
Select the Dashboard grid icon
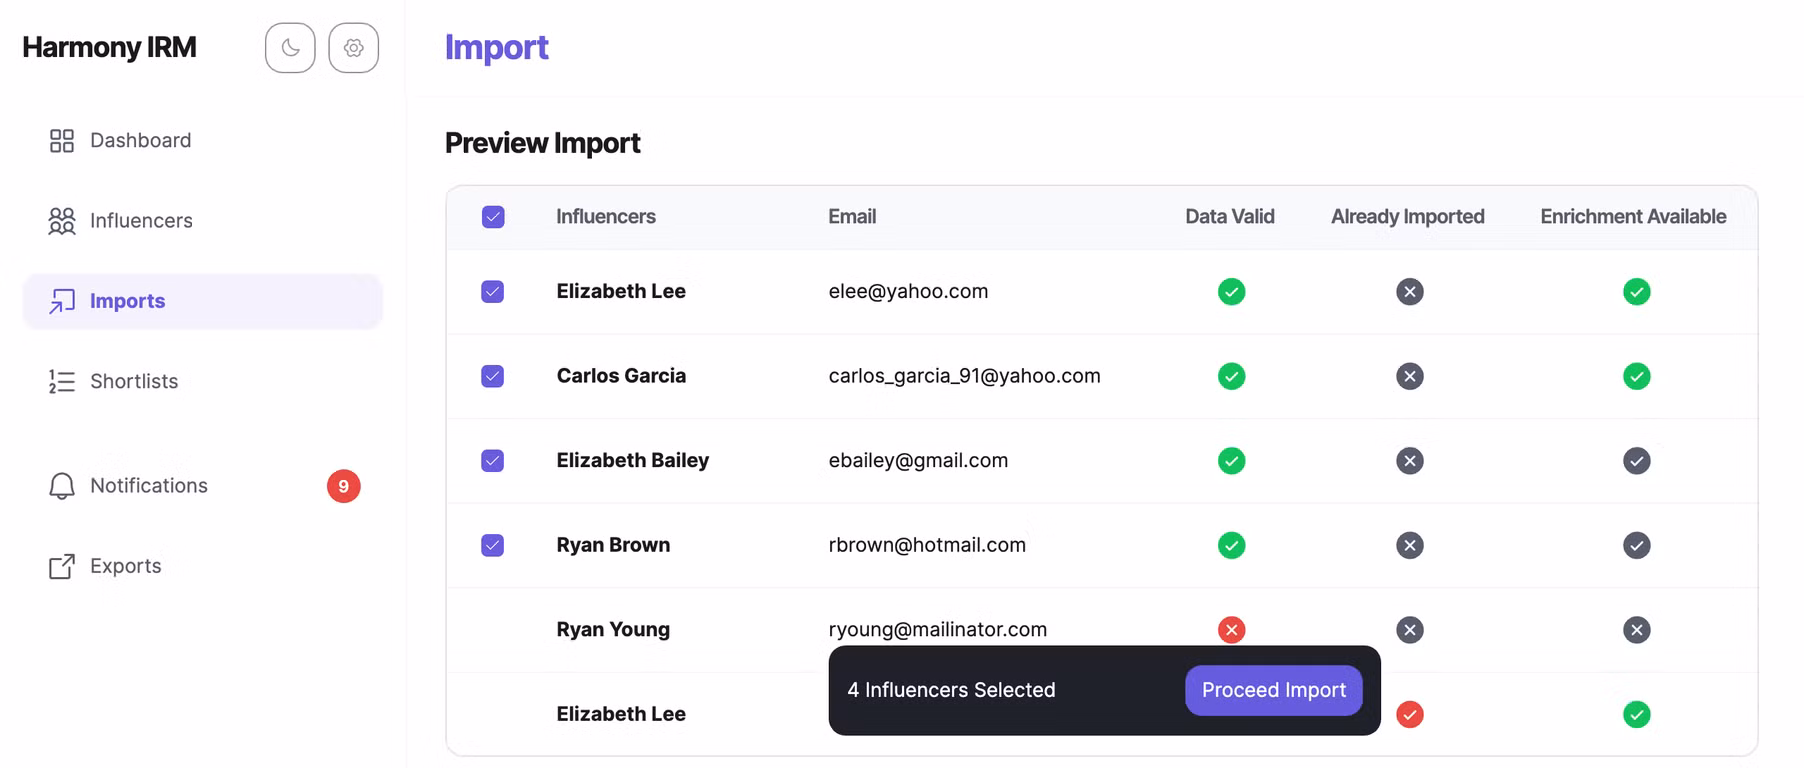click(61, 140)
